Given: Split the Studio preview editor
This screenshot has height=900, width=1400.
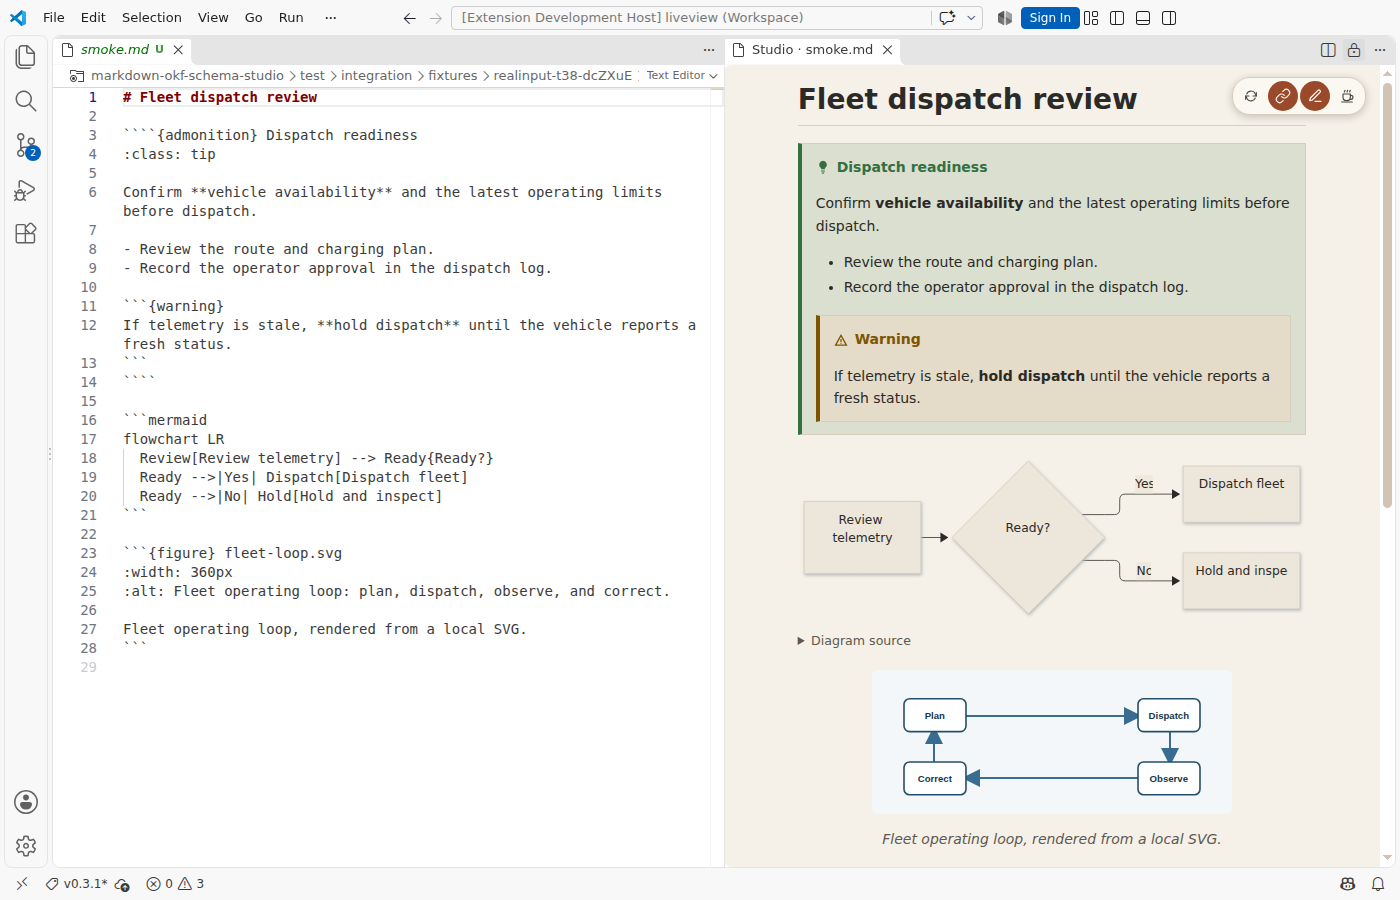Looking at the screenshot, I should coord(1328,50).
